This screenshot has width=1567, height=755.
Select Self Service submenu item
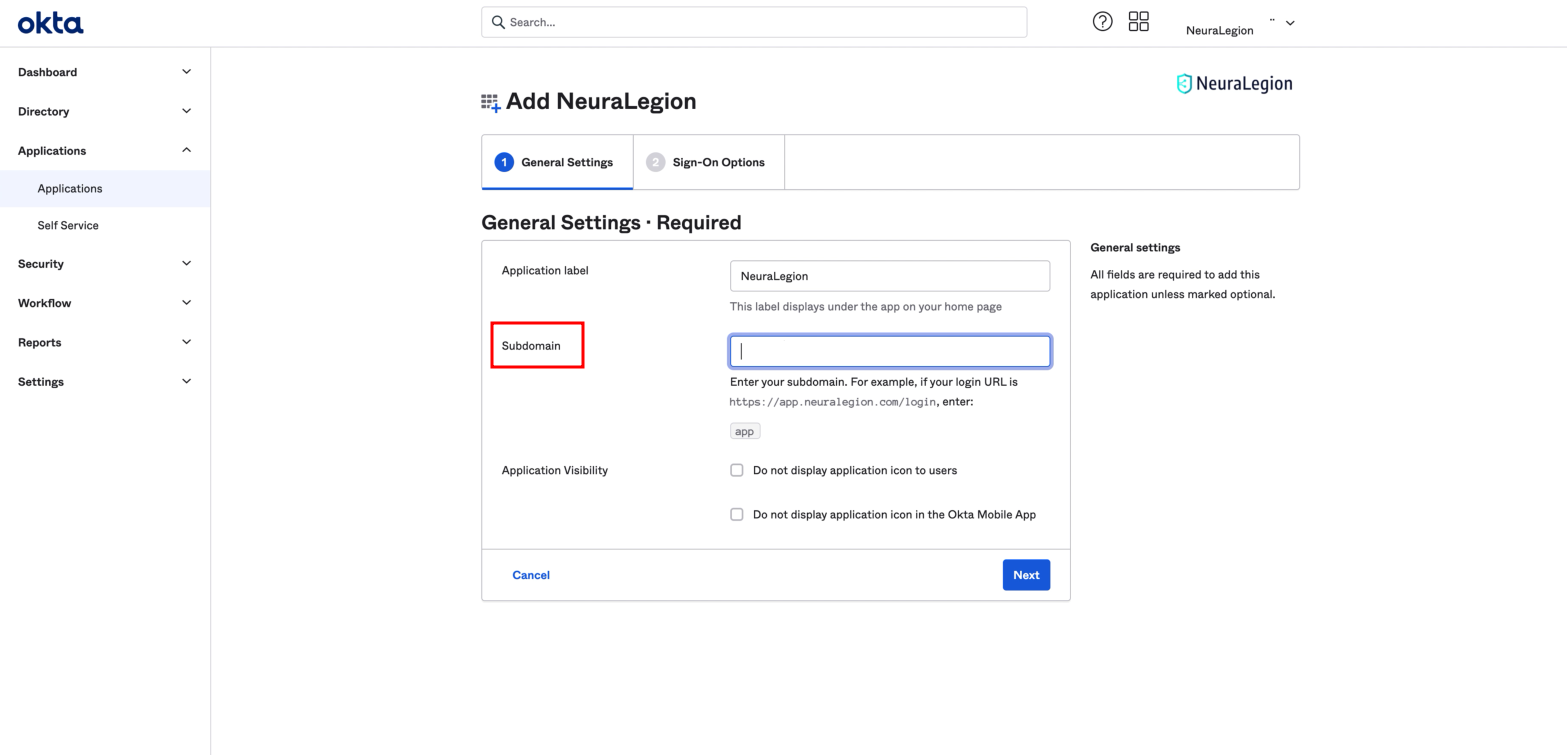tap(105, 225)
